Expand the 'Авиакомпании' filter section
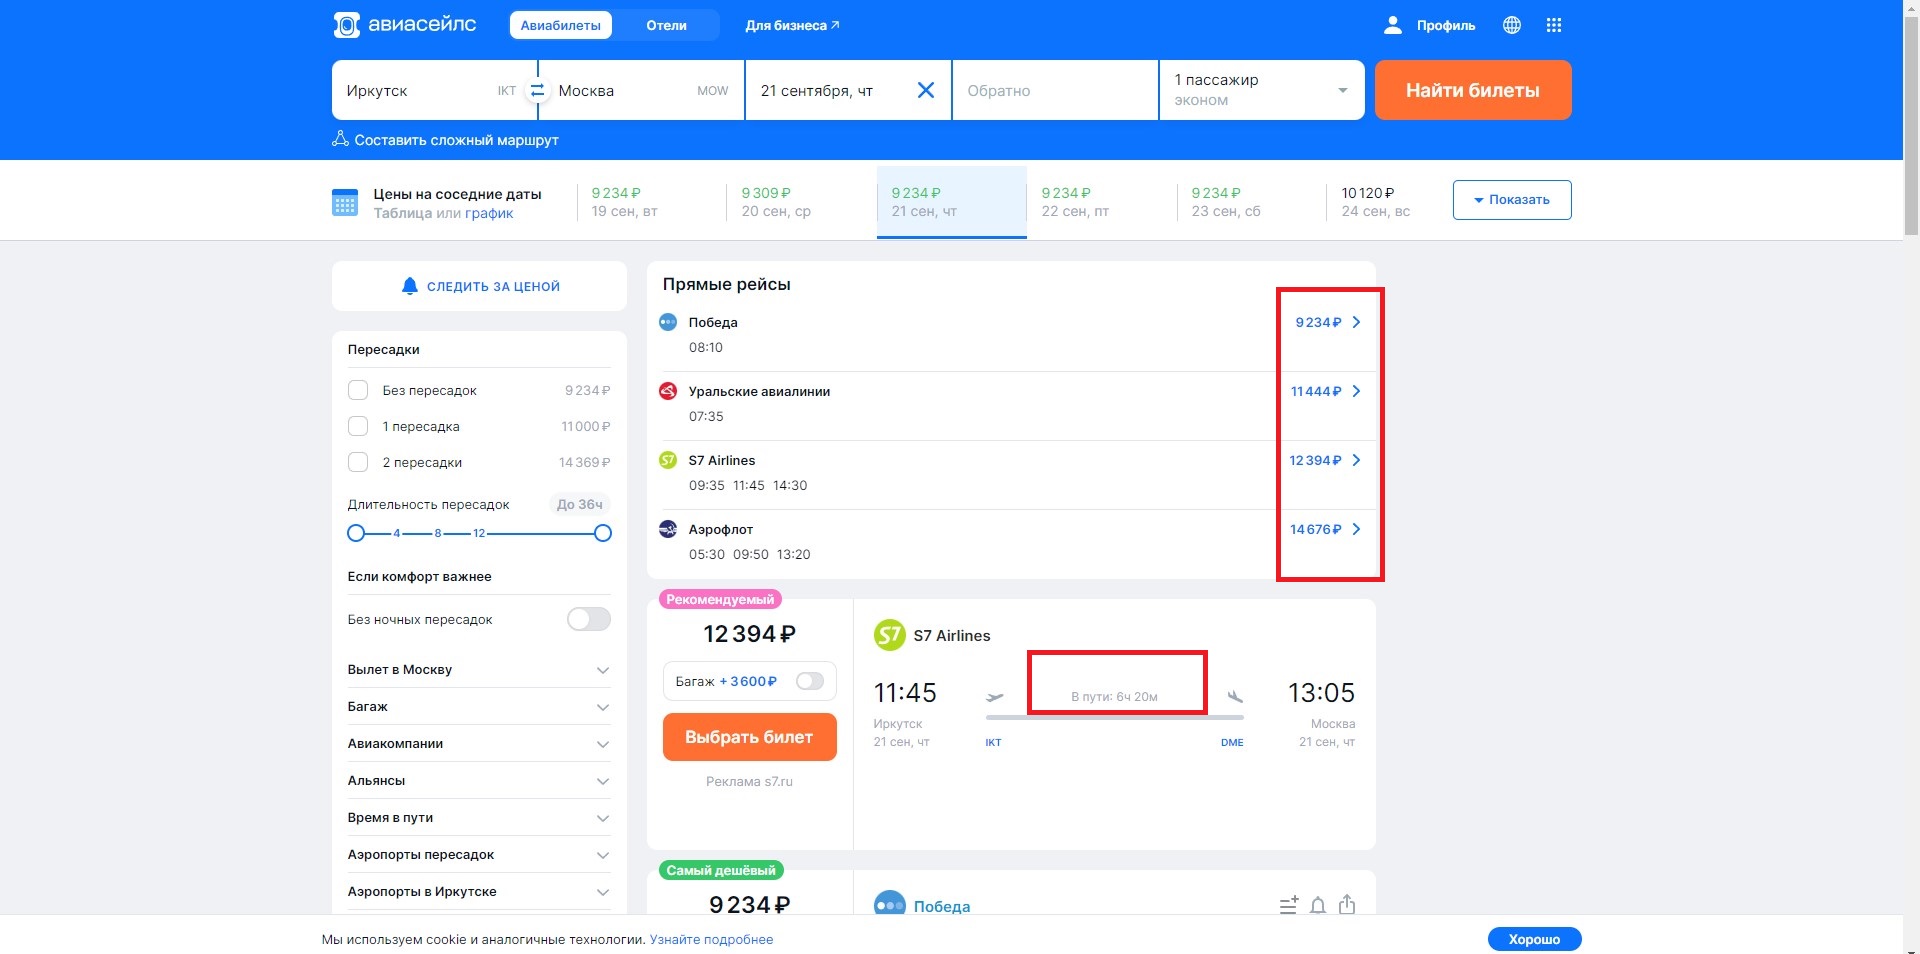 [478, 743]
